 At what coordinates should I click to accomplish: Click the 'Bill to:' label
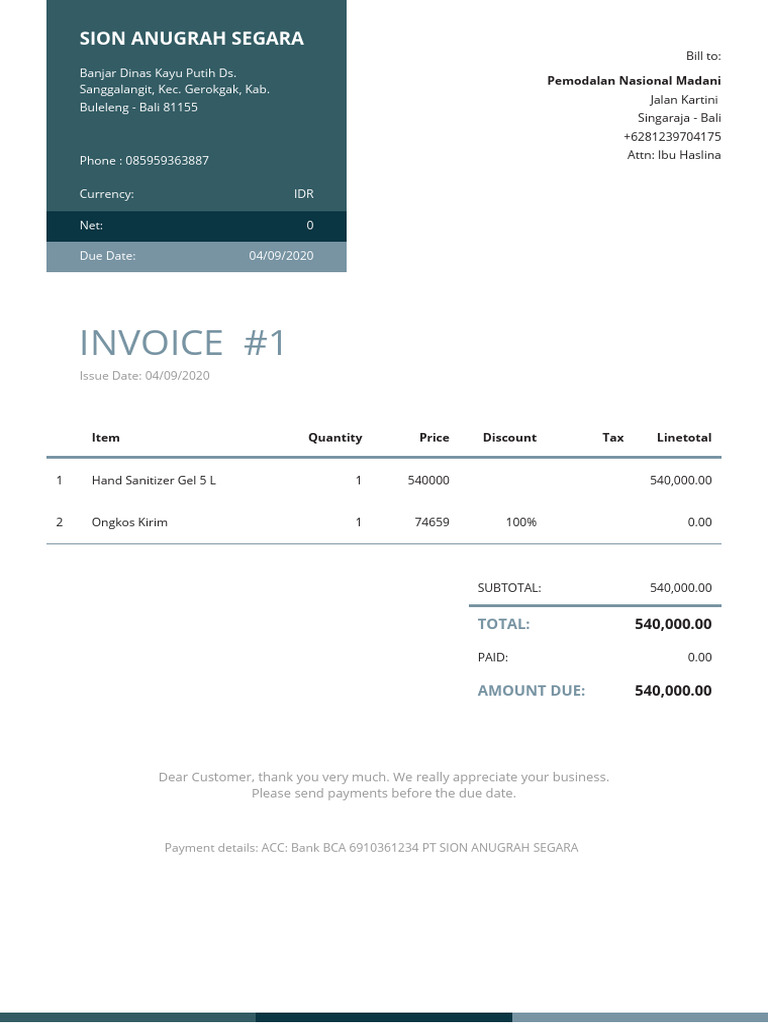pyautogui.click(x=703, y=56)
